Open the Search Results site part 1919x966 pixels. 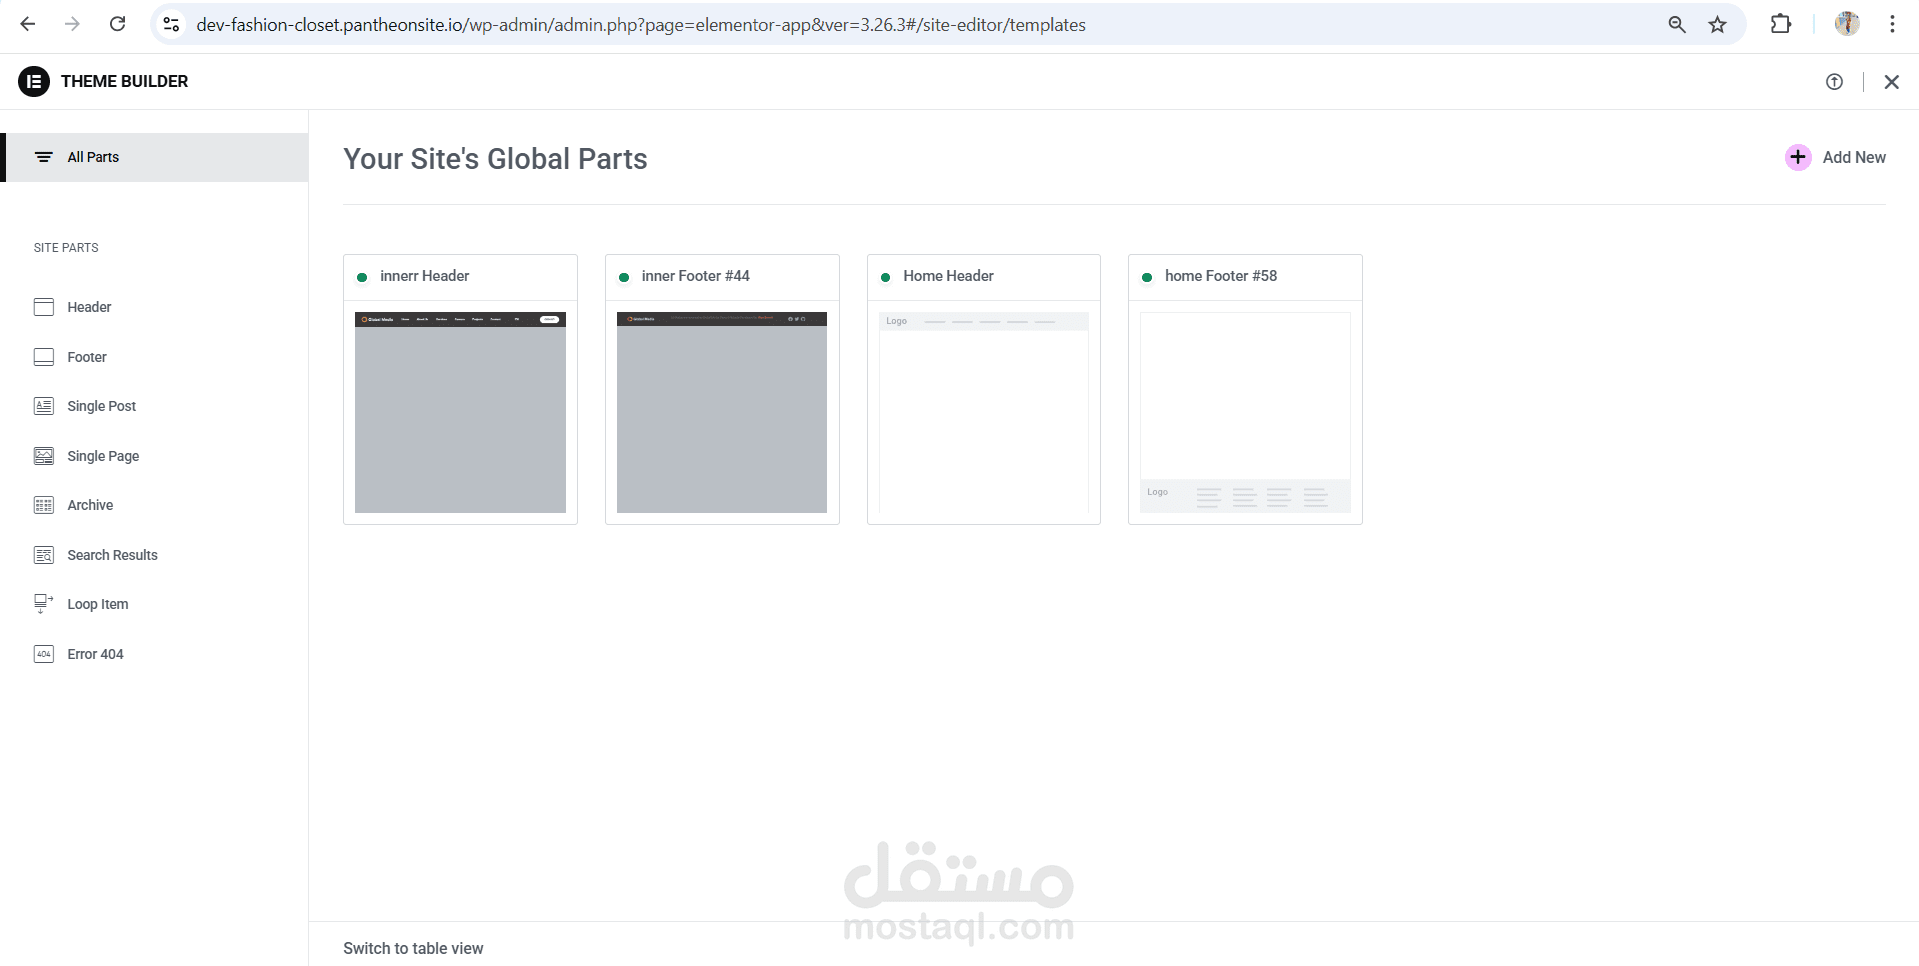[112, 555]
